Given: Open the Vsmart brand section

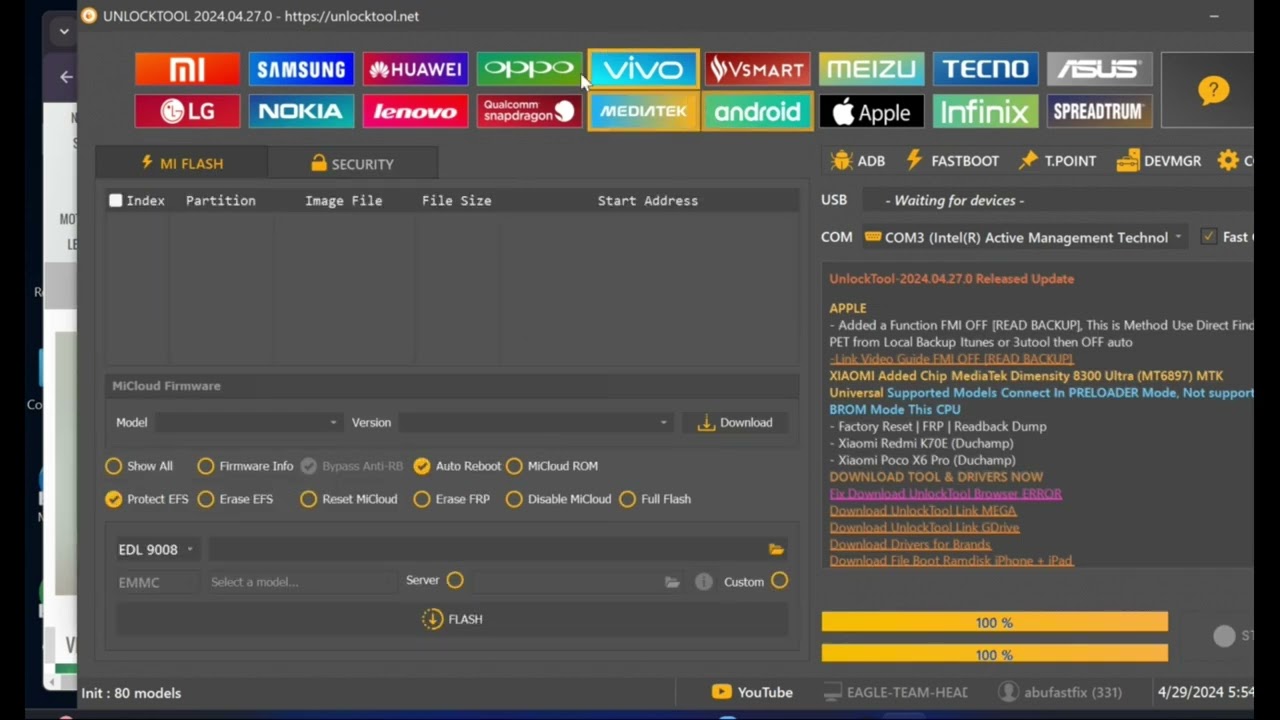Looking at the screenshot, I should (x=757, y=69).
